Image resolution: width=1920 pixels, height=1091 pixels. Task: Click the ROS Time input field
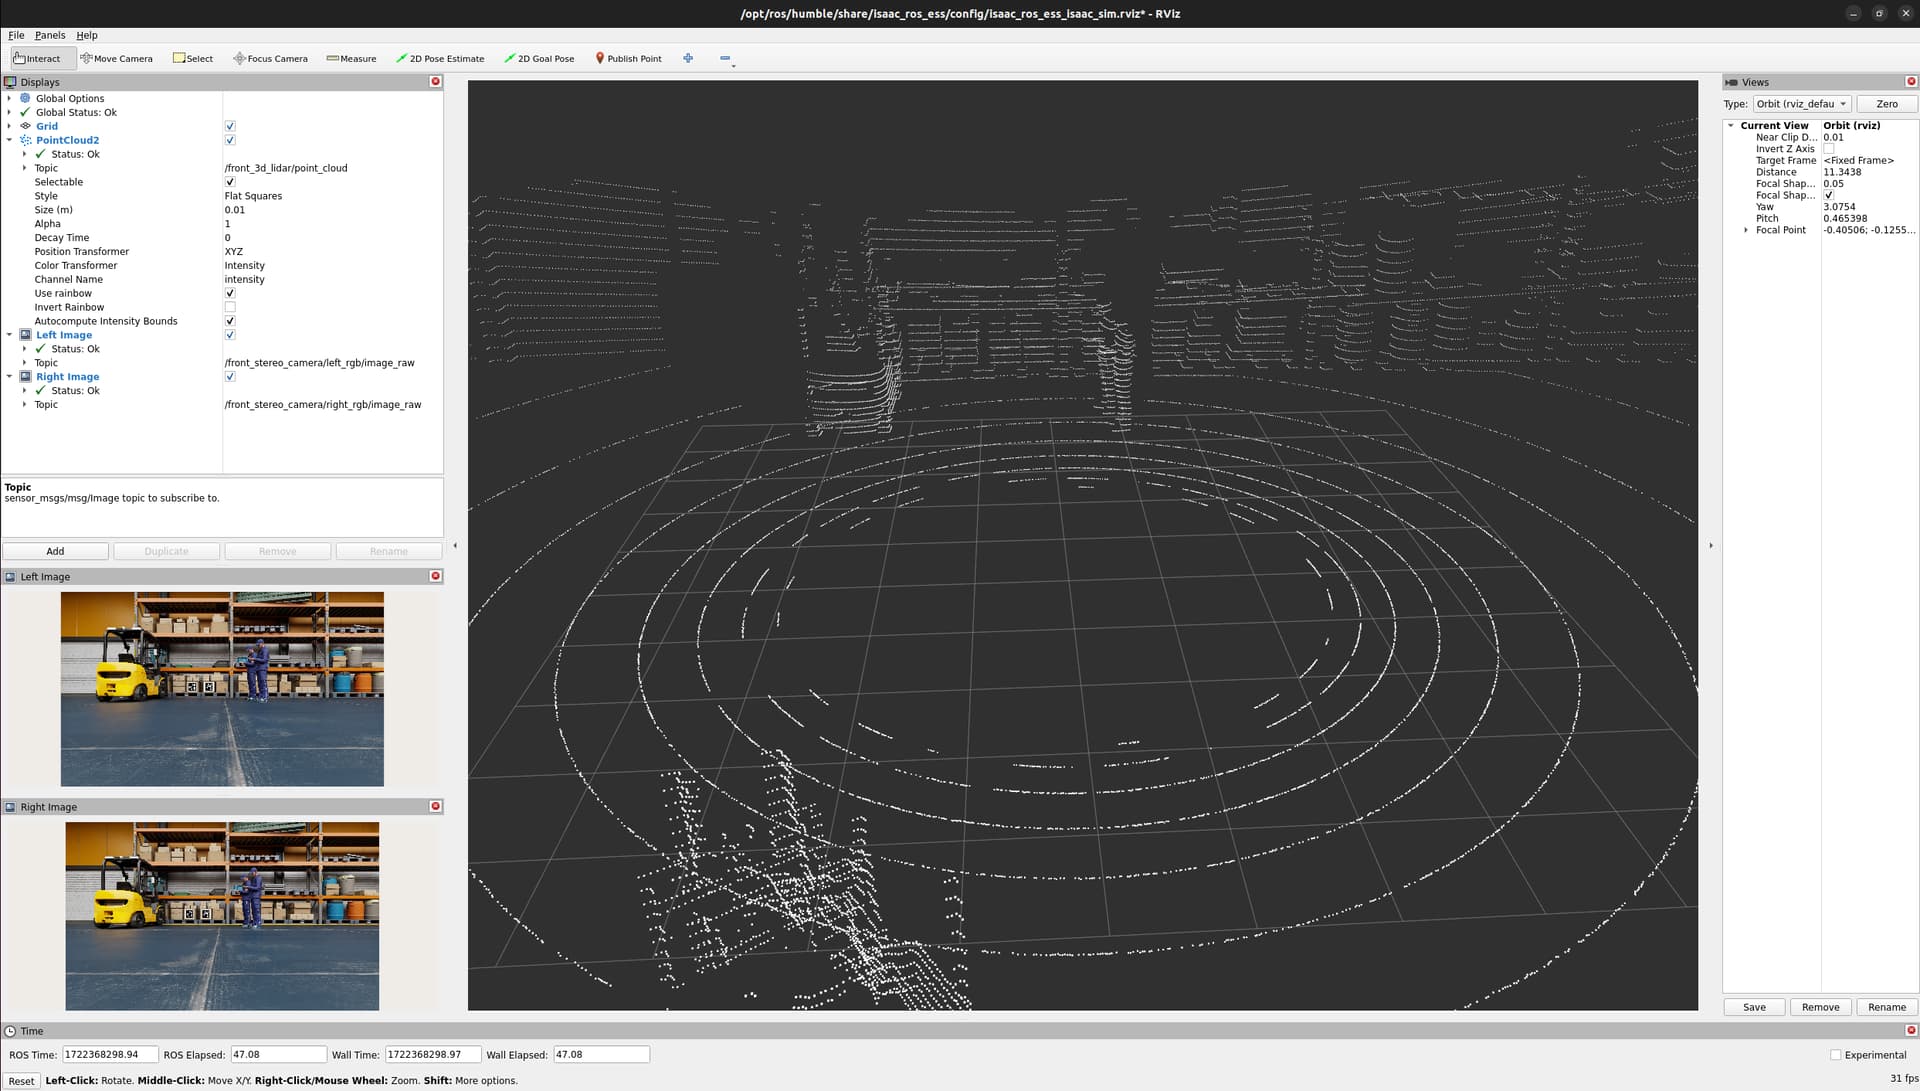pos(110,1054)
